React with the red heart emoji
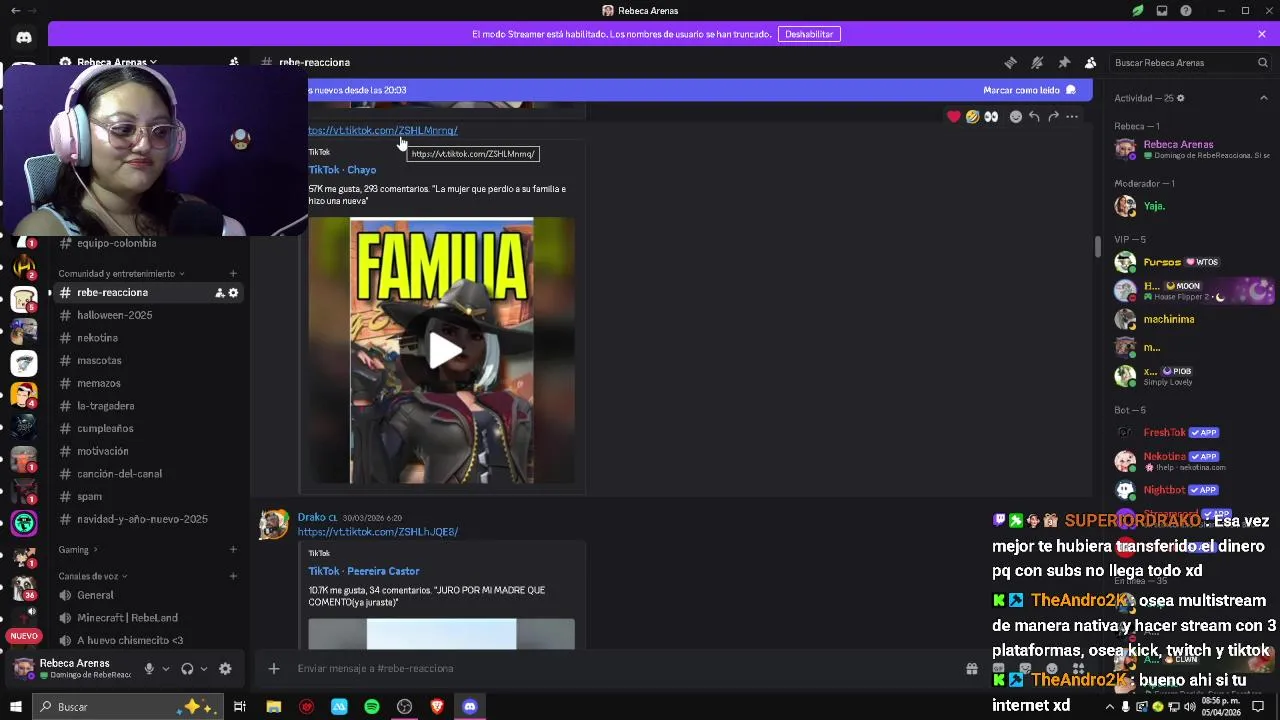The width and height of the screenshot is (1280, 720). (953, 117)
